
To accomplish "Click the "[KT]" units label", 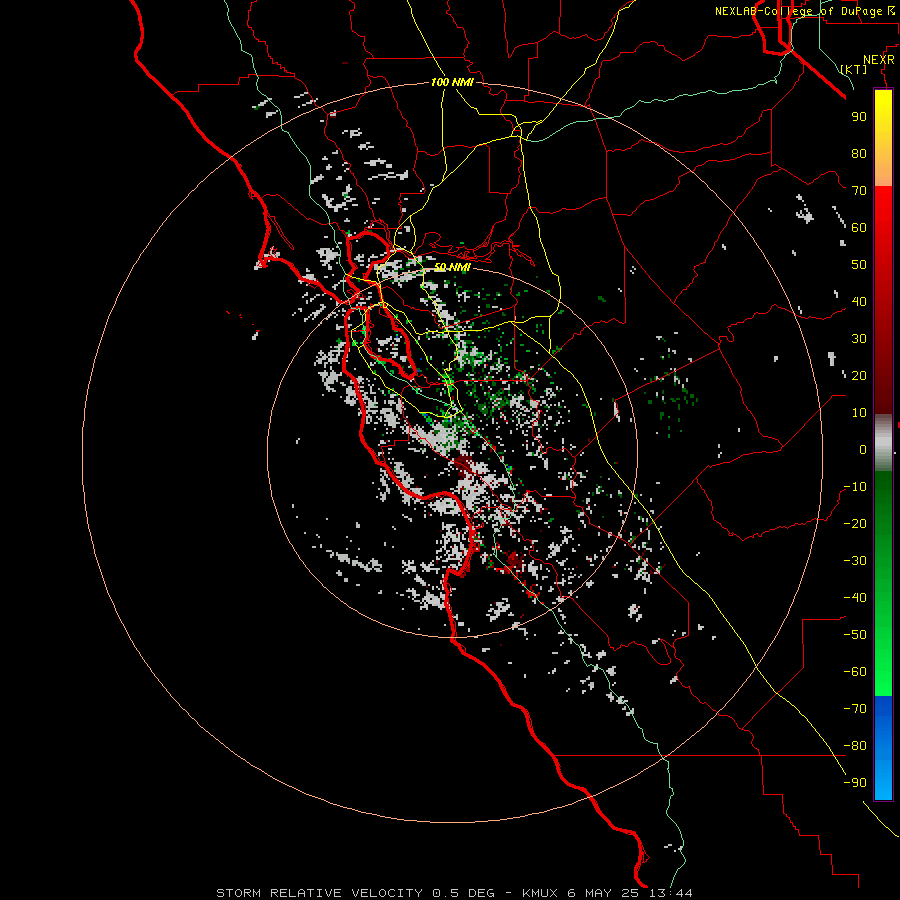I will point(854,69).
